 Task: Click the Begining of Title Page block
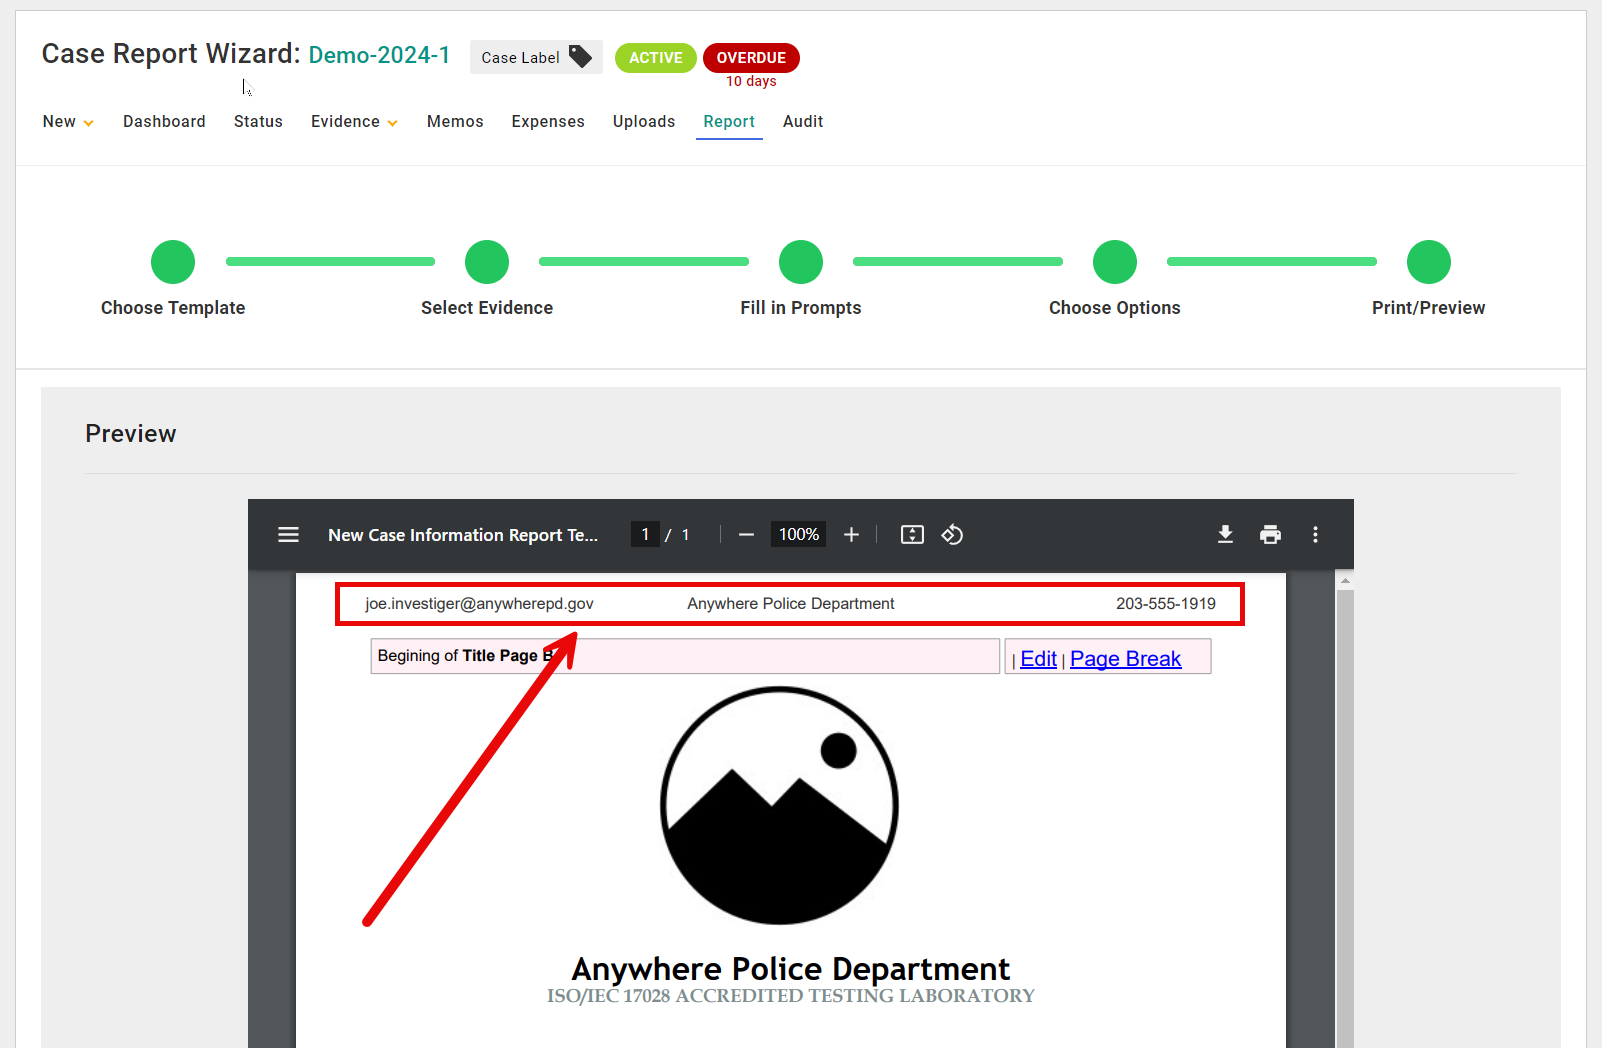pos(685,656)
